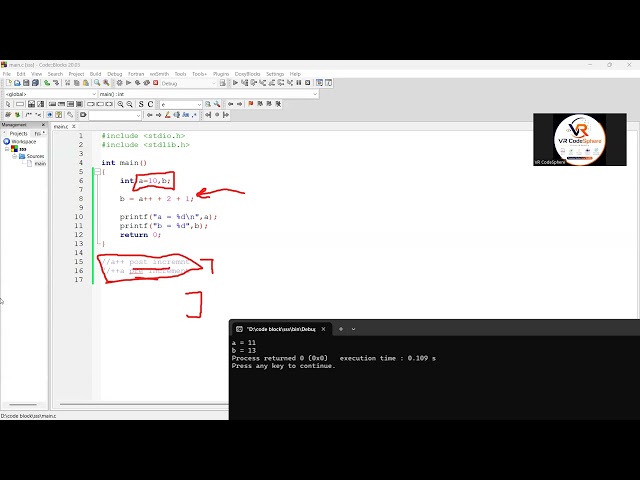Open the Edit menu

tap(21, 74)
